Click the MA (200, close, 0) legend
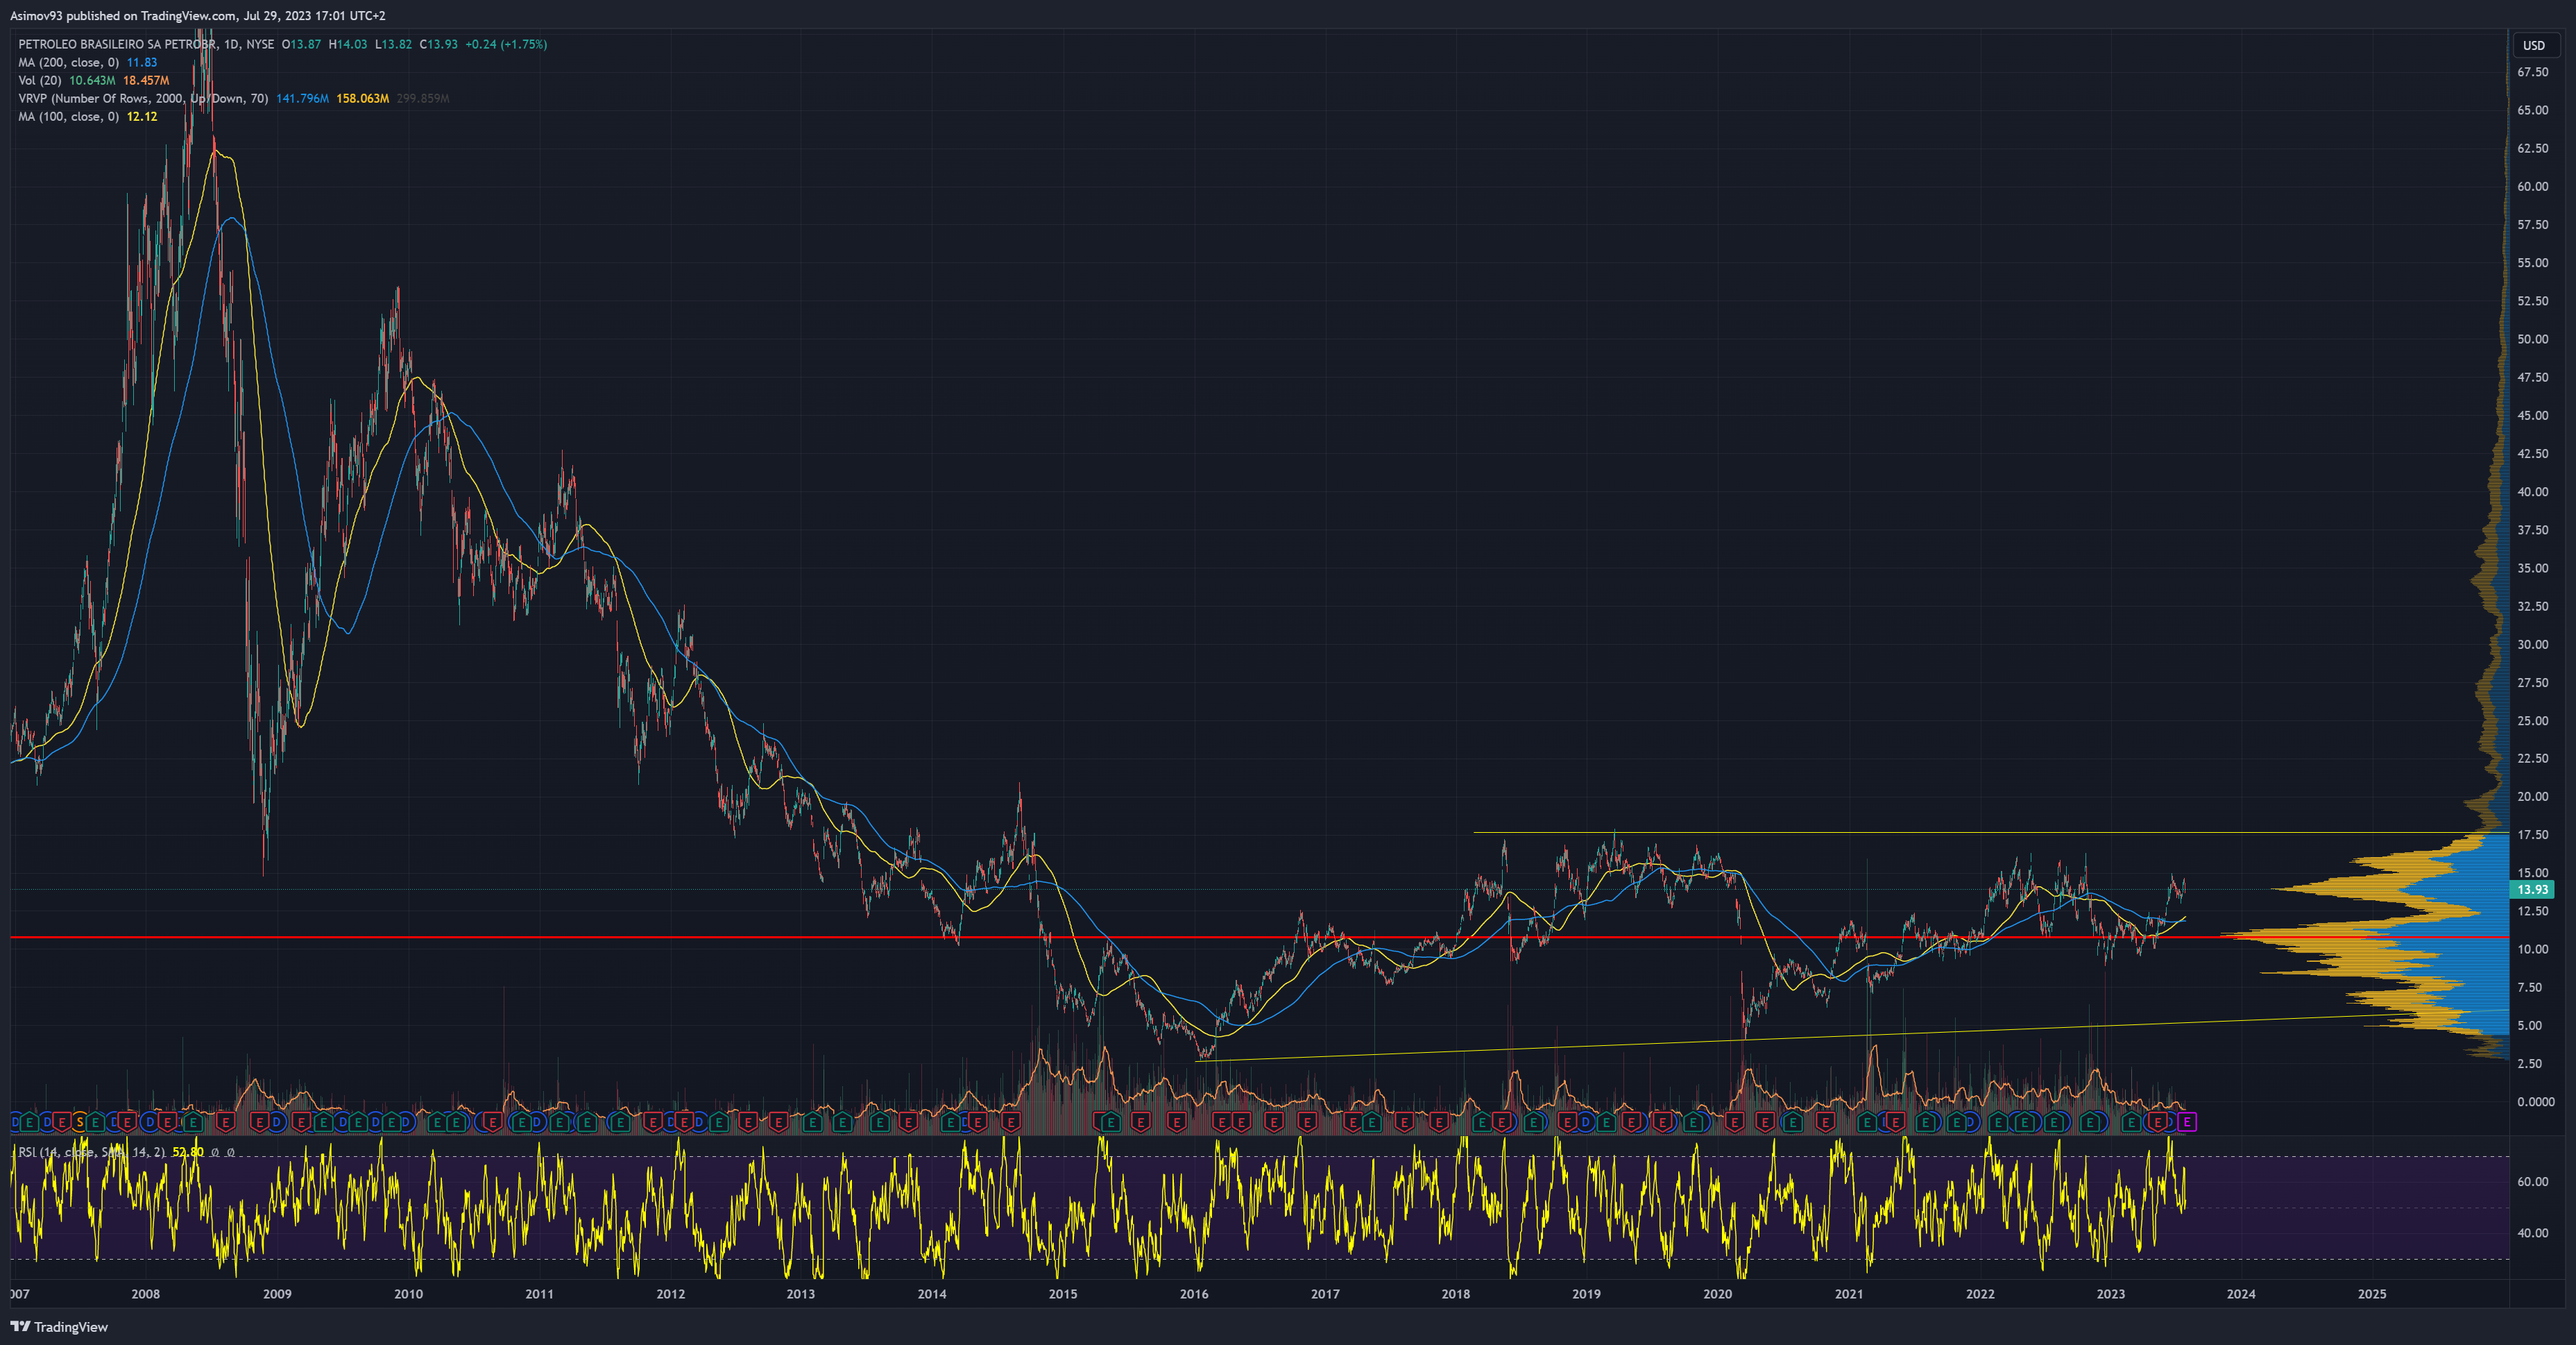Screen dimensions: 2576x1345 pos(68,62)
